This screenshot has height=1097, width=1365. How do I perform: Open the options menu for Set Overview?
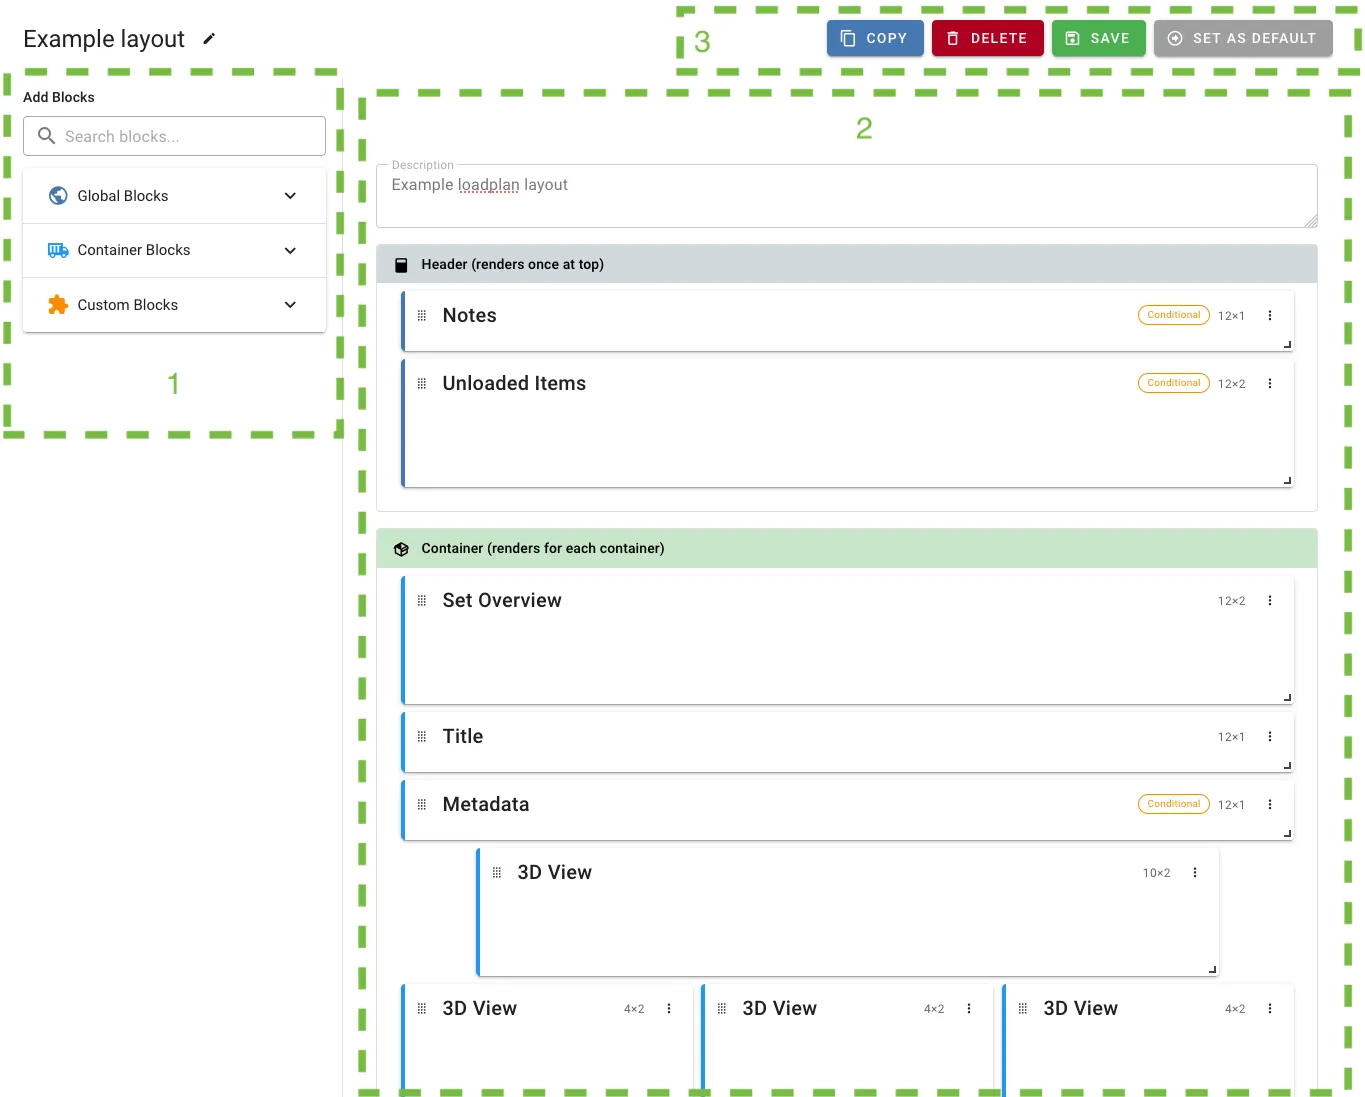coord(1270,600)
